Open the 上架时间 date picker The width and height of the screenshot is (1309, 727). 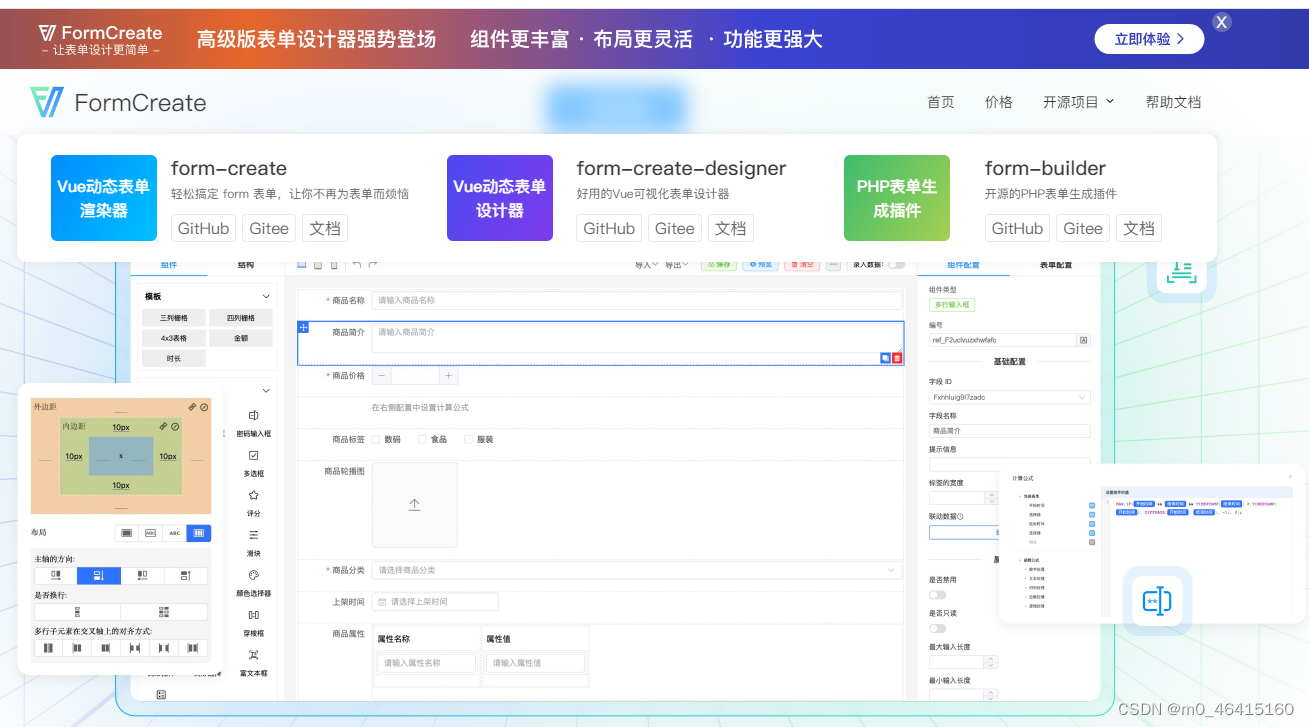coord(435,602)
